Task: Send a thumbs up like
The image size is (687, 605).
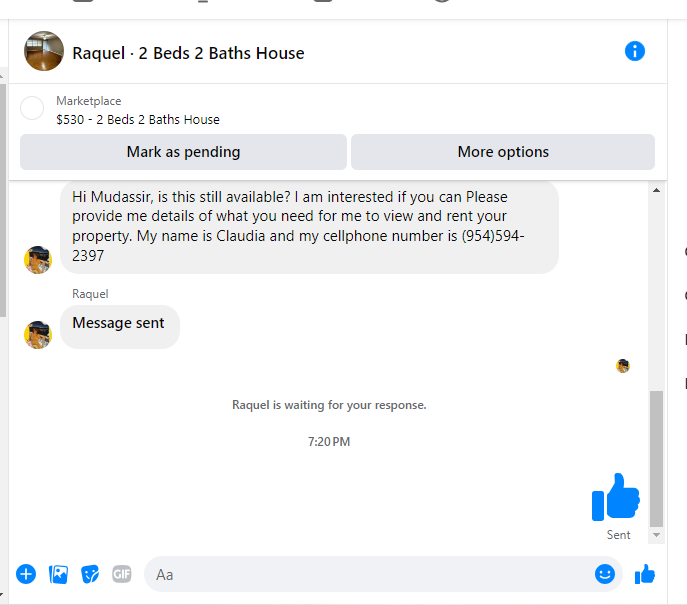Action: pyautogui.click(x=645, y=574)
